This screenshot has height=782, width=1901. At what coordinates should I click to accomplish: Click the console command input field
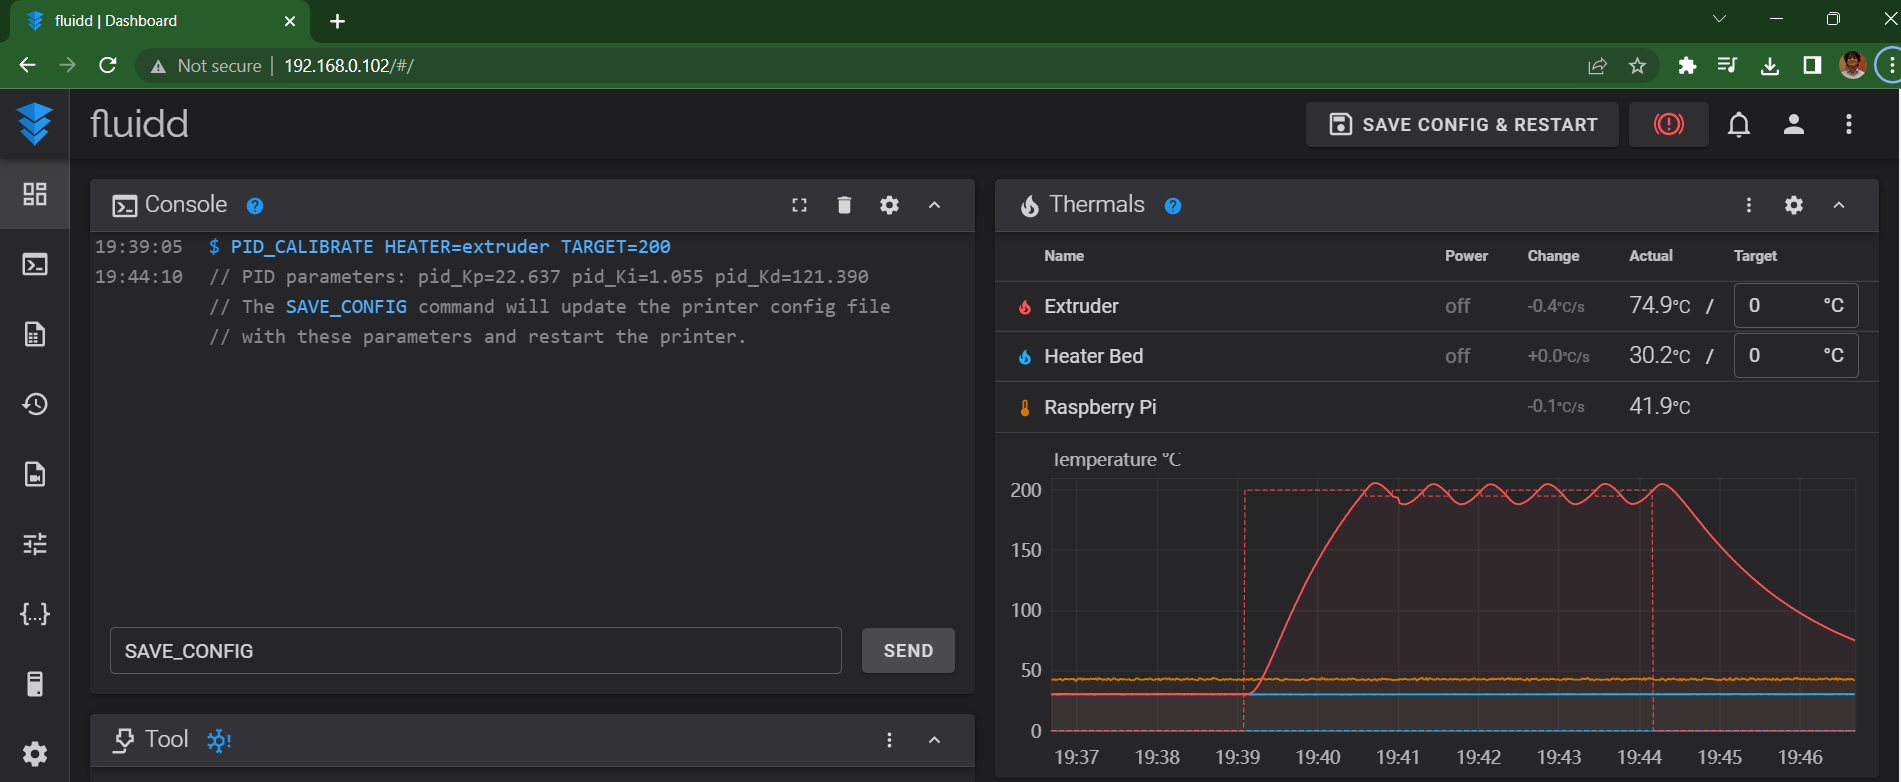[x=475, y=651]
